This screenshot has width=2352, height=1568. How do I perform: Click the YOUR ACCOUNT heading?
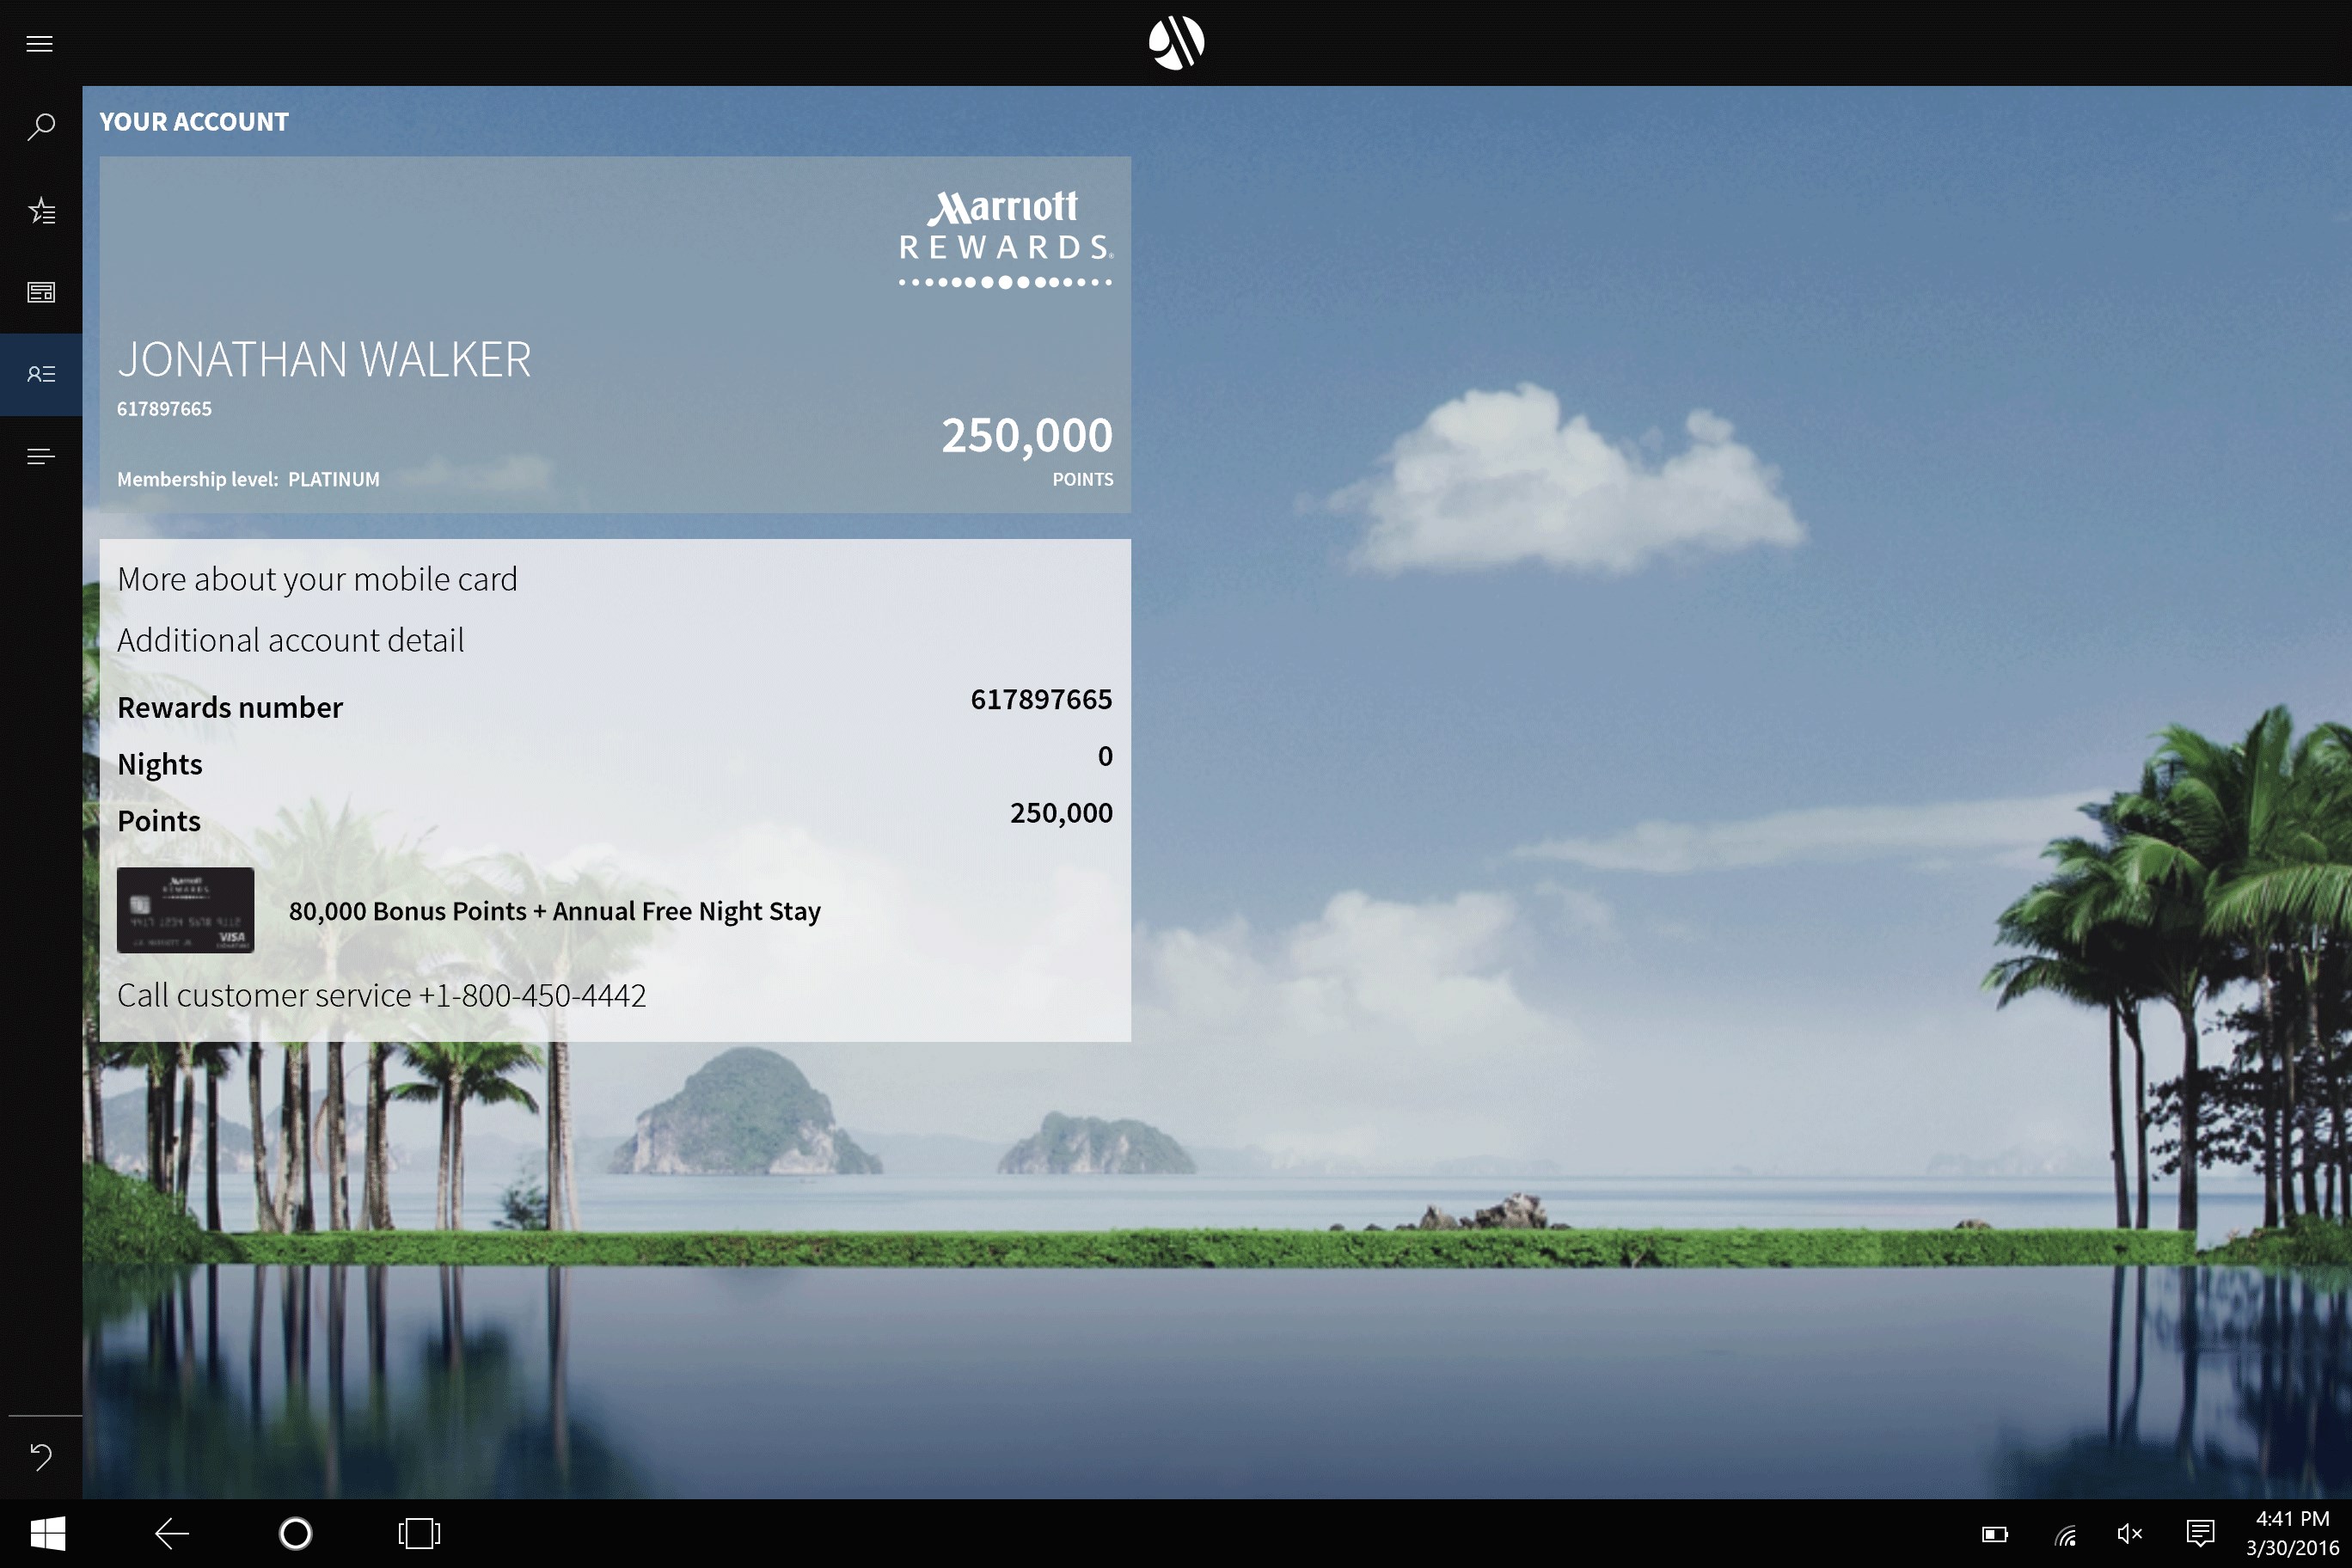point(194,122)
